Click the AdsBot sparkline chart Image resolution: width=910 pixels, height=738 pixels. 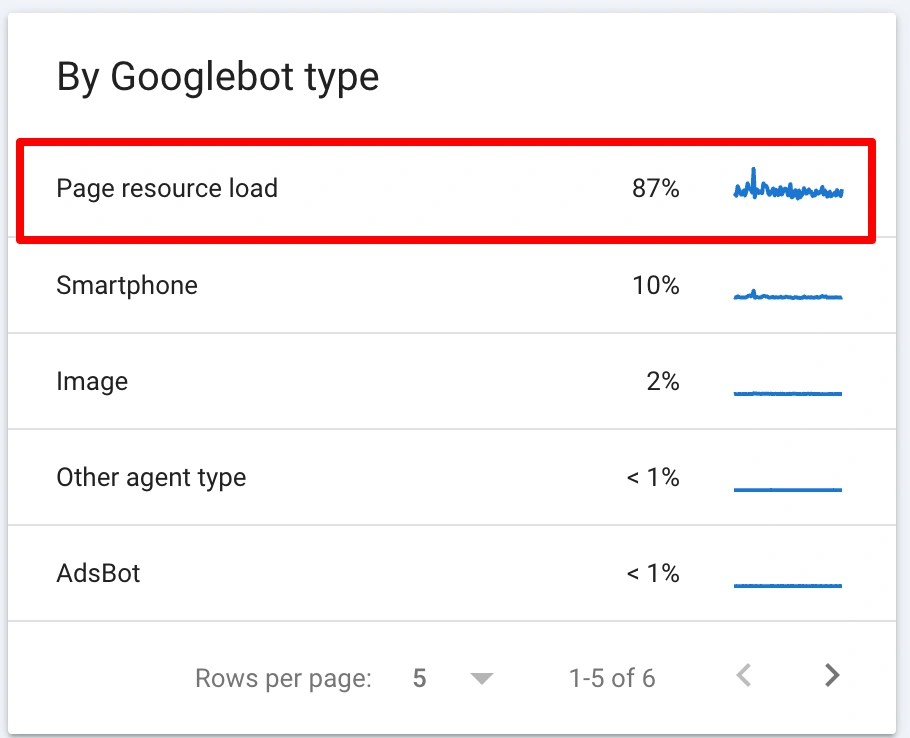pyautogui.click(x=788, y=584)
